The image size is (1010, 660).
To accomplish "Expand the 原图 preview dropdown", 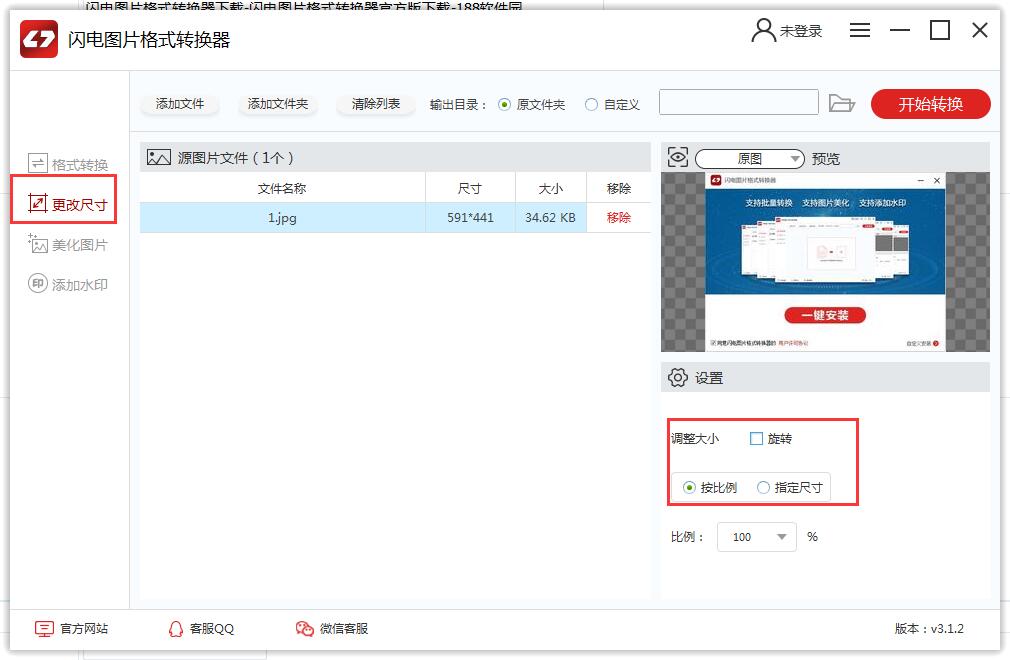I will pos(750,159).
